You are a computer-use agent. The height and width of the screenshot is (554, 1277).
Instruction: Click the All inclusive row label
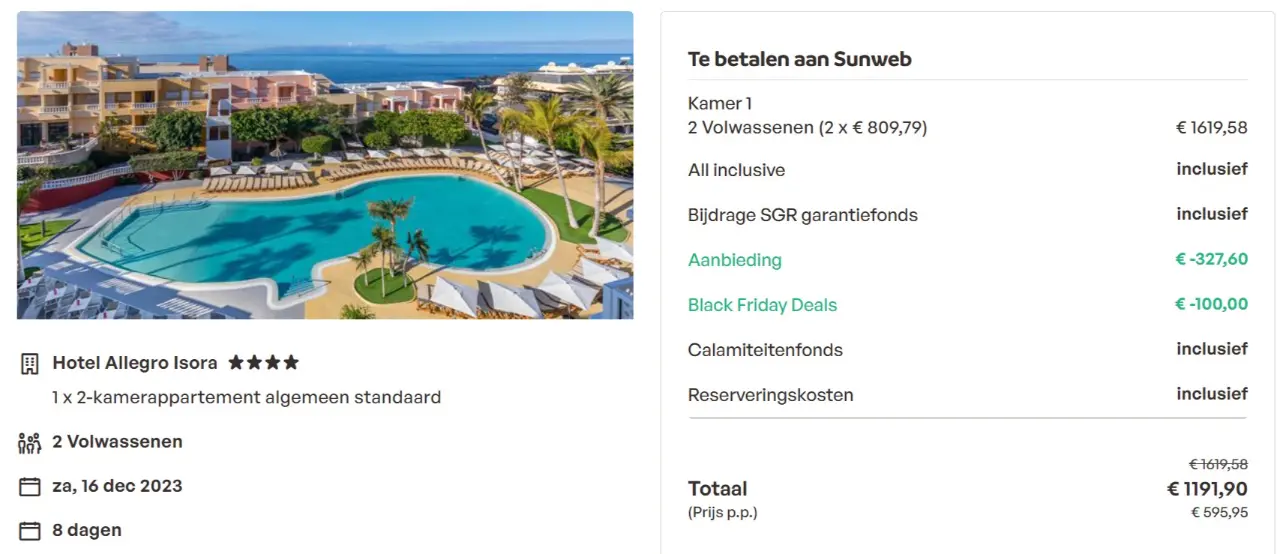pos(736,170)
